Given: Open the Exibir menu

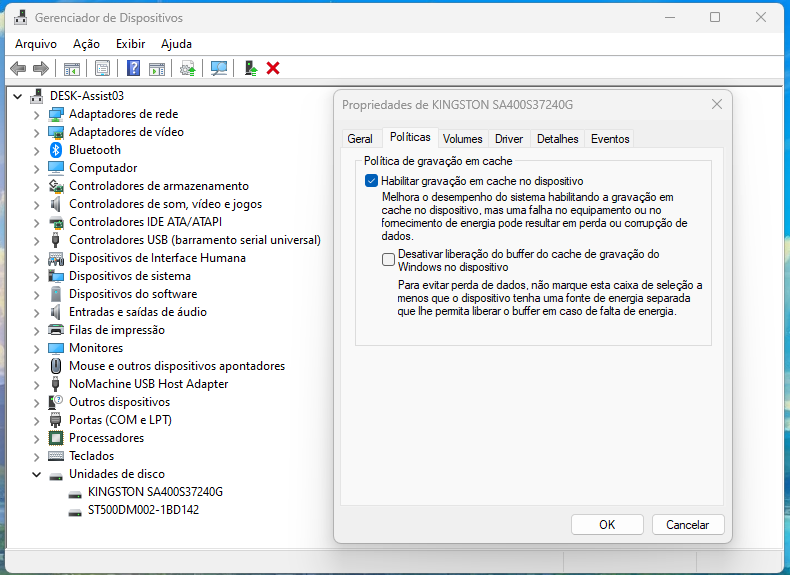Looking at the screenshot, I should [x=130, y=44].
